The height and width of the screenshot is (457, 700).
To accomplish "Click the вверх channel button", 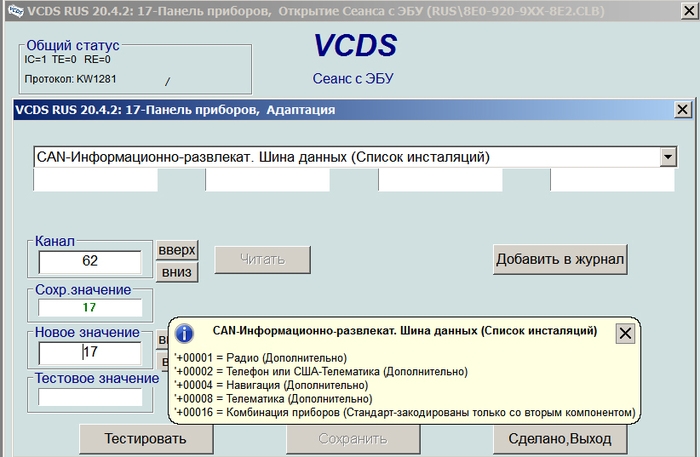I will (177, 250).
